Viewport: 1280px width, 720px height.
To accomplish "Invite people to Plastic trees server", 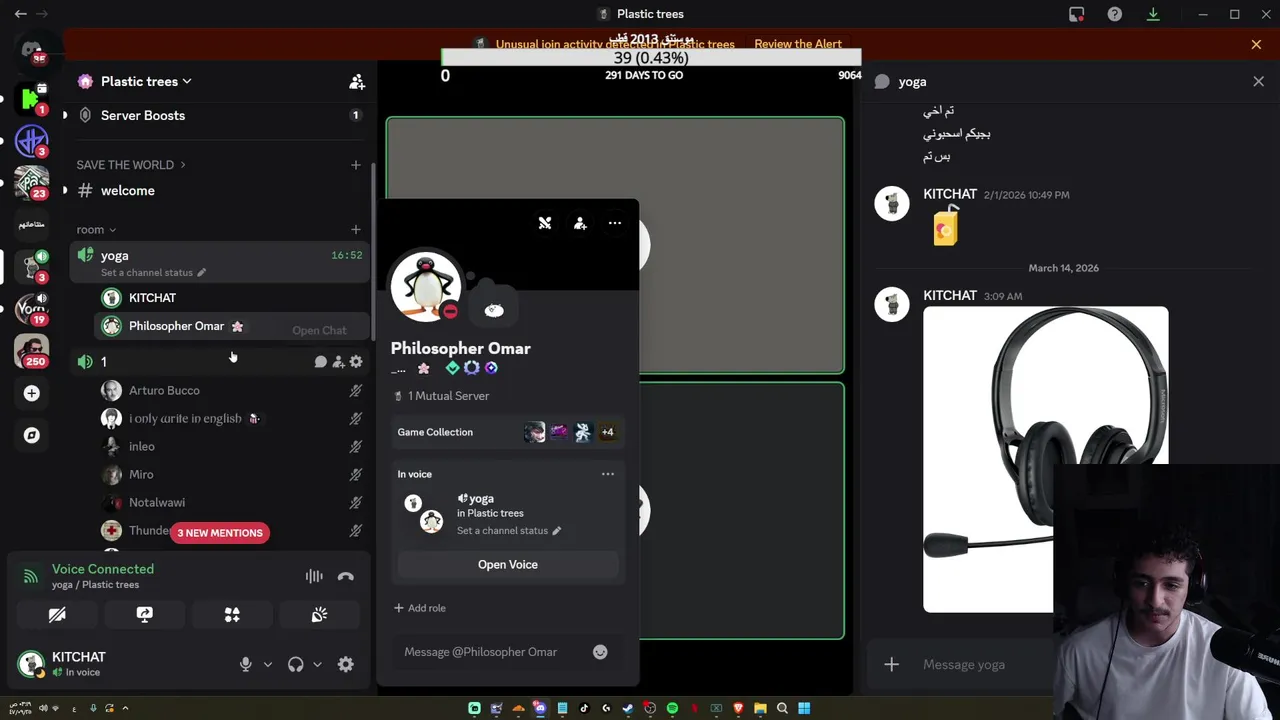I will click(x=357, y=82).
